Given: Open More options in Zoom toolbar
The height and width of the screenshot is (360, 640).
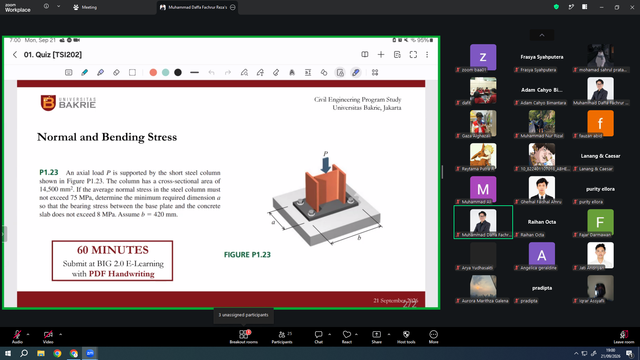Looking at the screenshot, I should click(x=433, y=337).
